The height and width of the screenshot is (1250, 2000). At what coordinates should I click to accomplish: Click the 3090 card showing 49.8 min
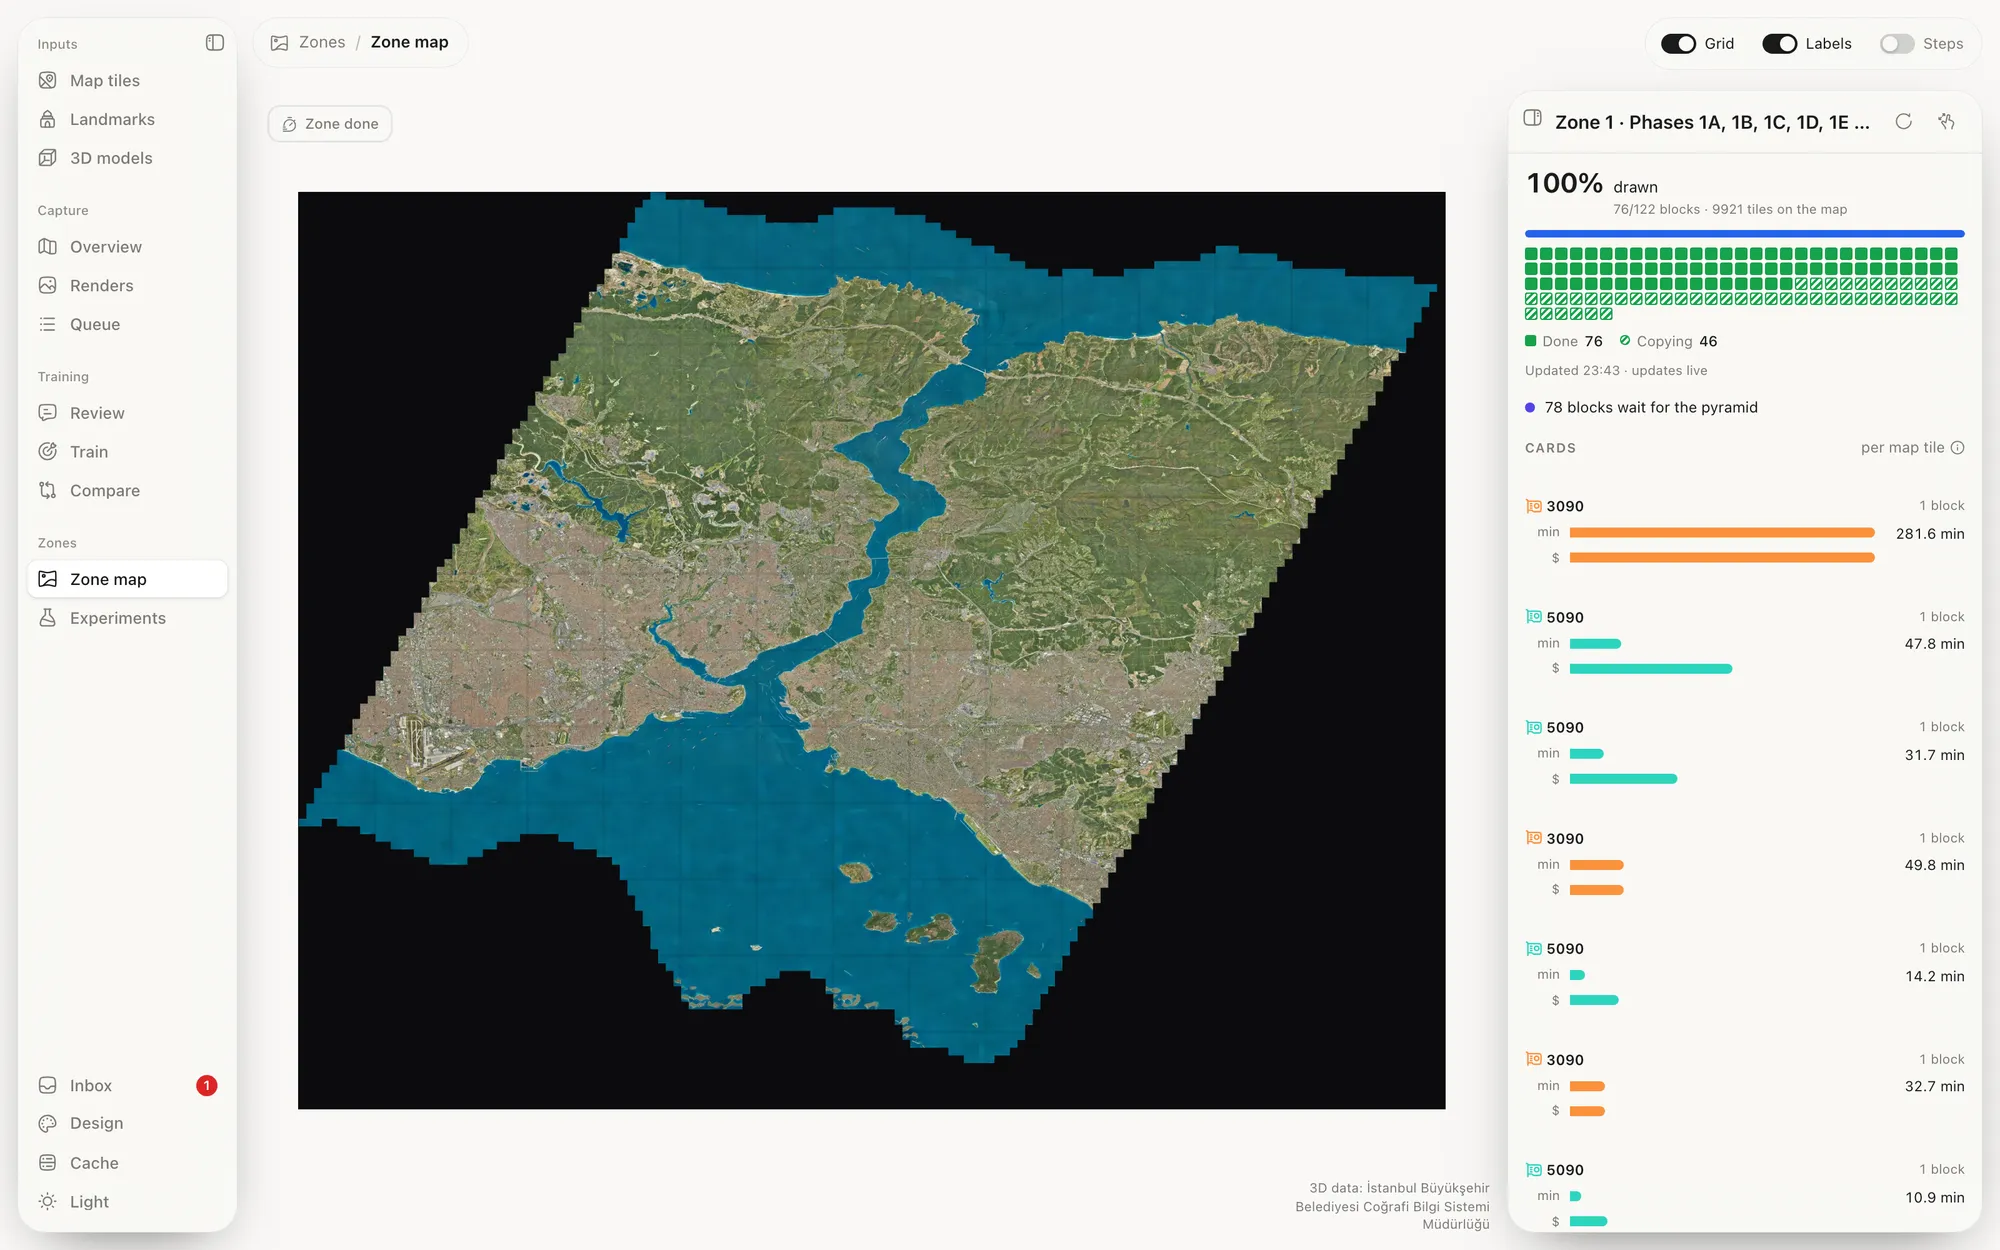(1744, 865)
